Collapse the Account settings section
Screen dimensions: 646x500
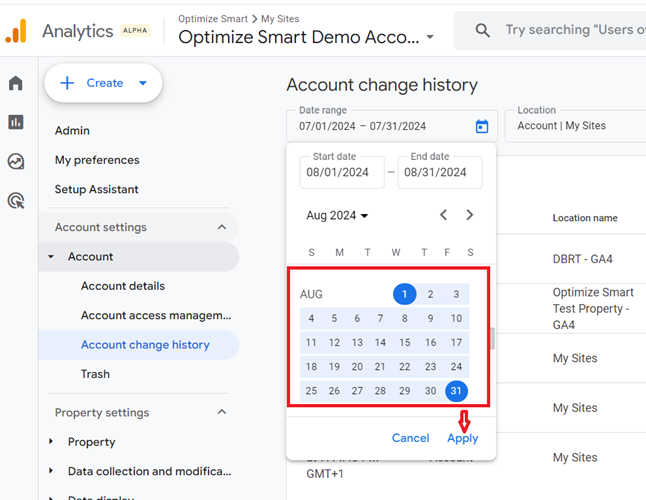(x=222, y=227)
